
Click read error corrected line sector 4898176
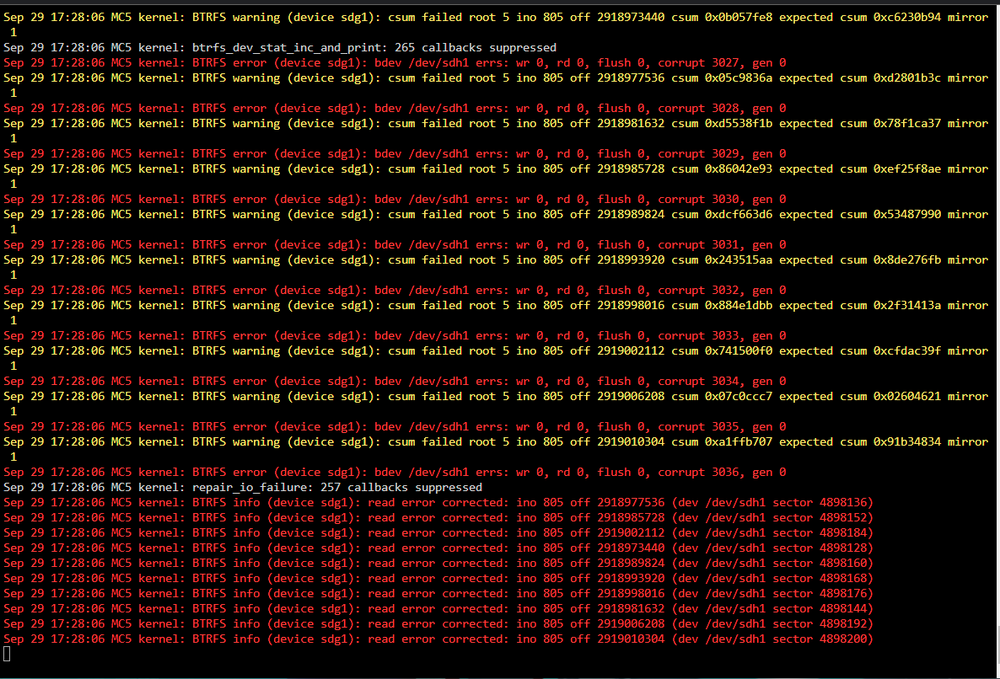tap(438, 593)
